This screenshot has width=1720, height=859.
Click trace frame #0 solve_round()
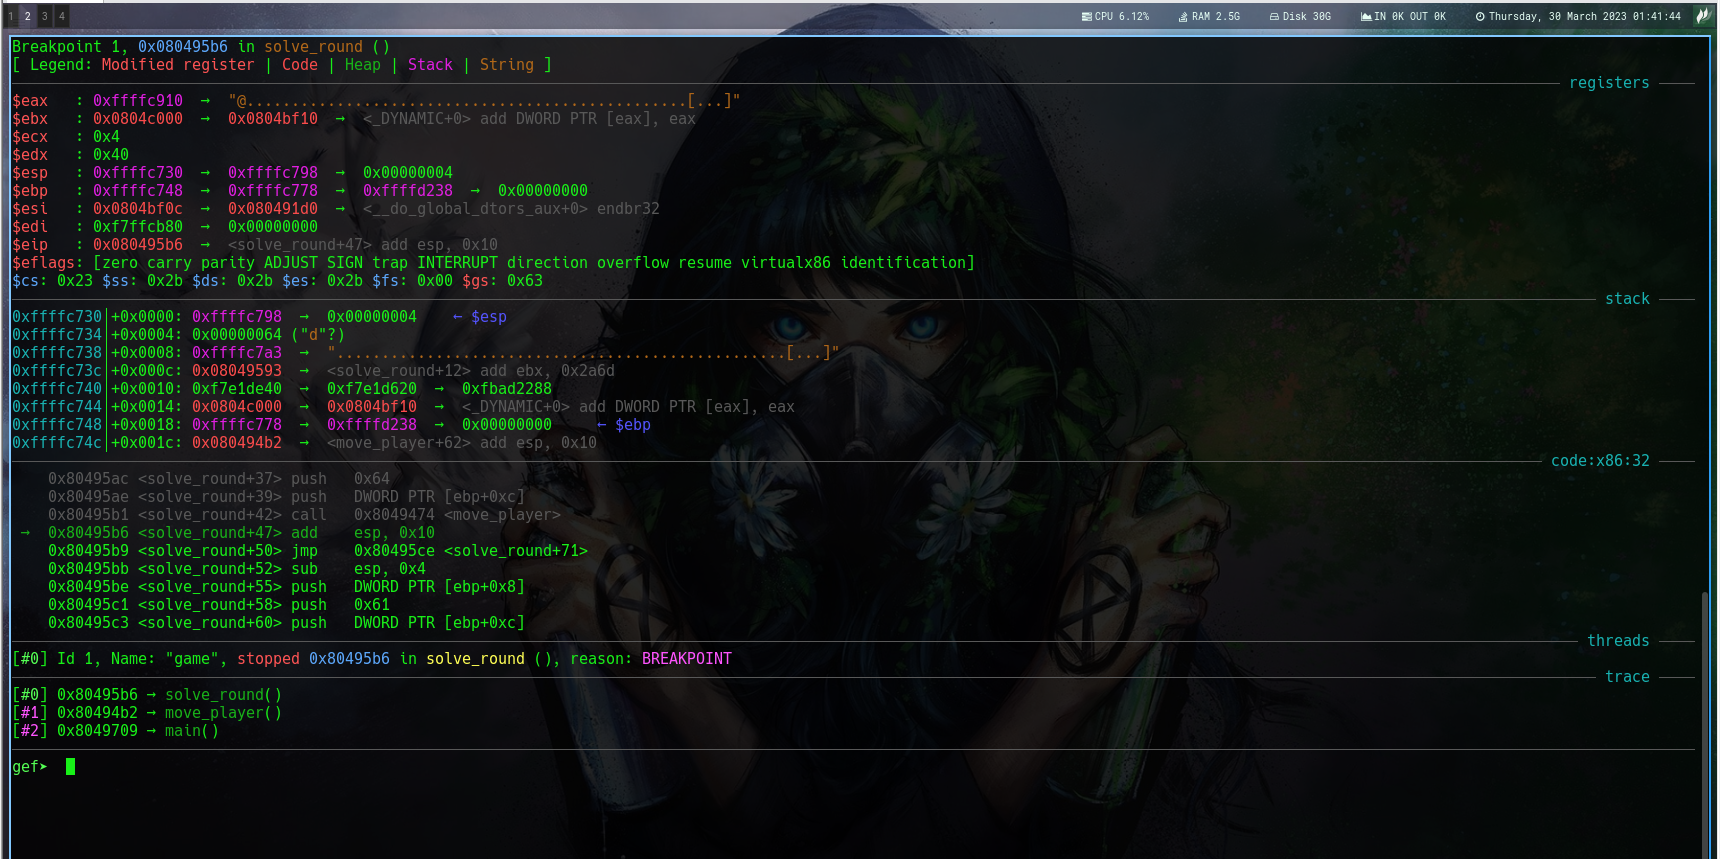click(147, 695)
